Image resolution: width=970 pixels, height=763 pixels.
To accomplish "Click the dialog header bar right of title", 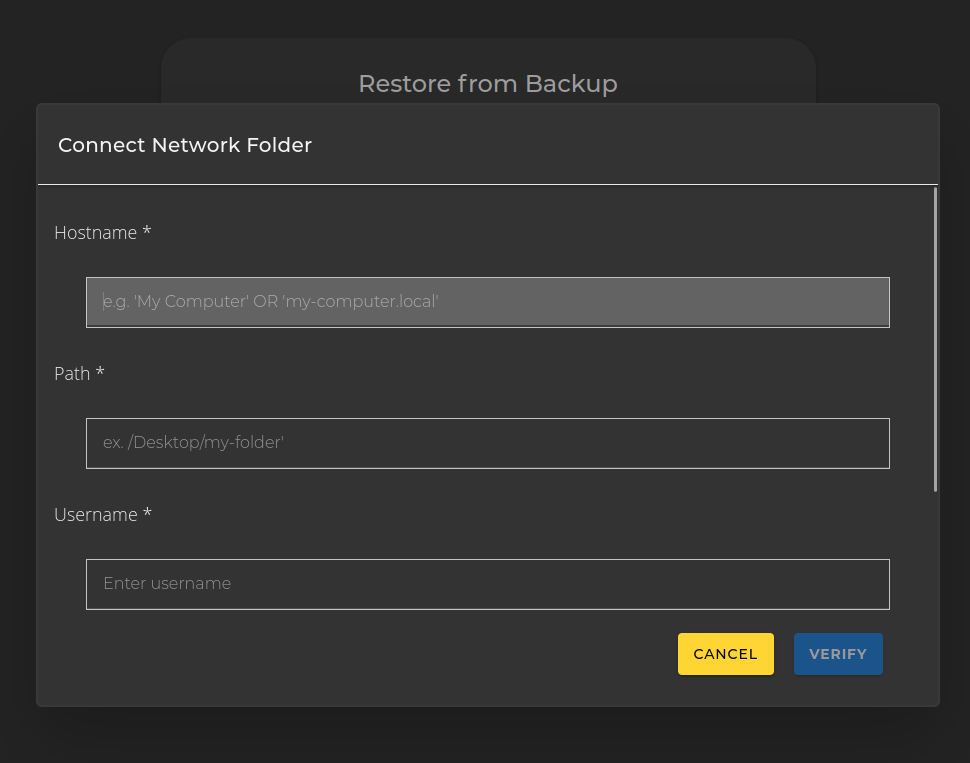I will (x=650, y=145).
